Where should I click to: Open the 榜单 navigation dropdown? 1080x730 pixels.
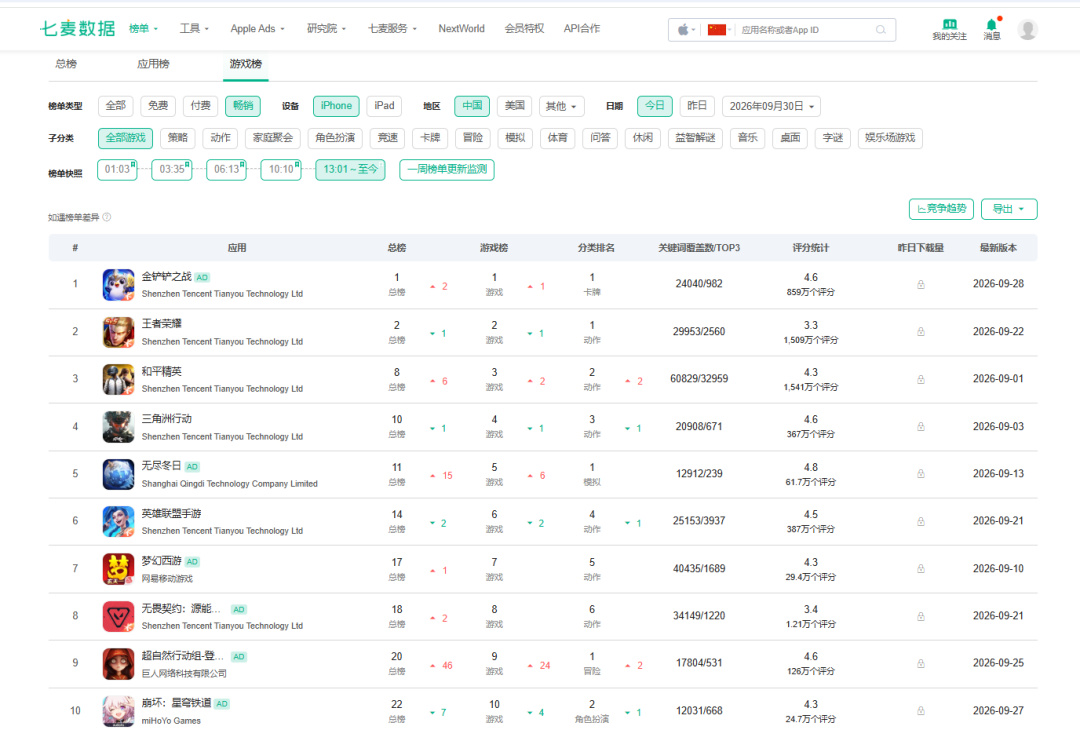click(x=143, y=28)
